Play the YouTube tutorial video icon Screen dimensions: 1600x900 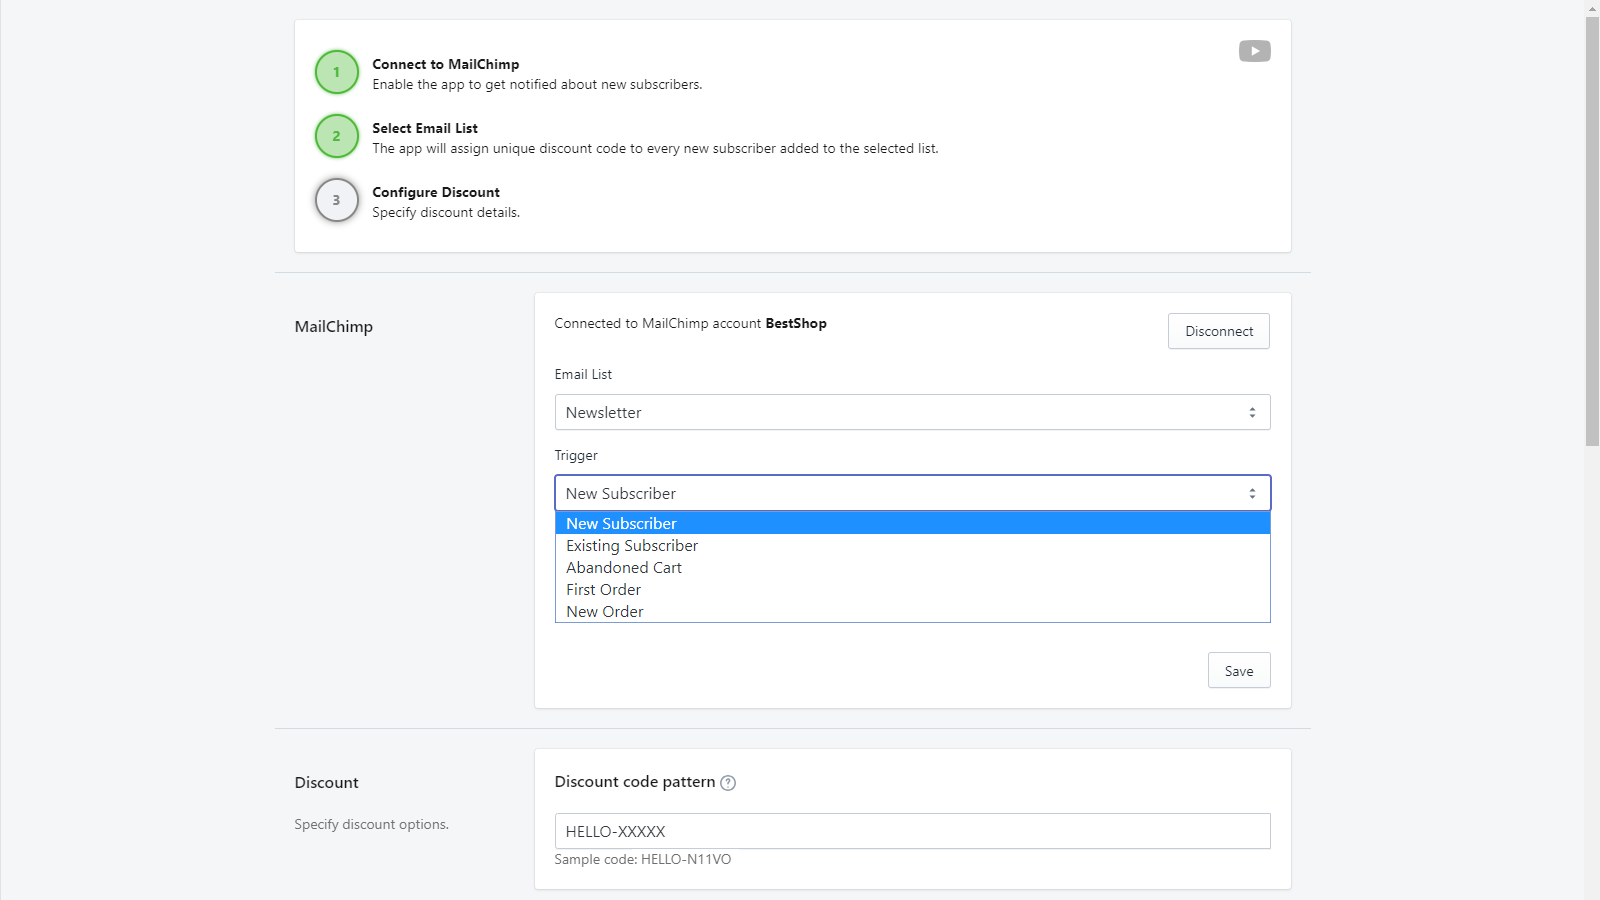tap(1254, 51)
